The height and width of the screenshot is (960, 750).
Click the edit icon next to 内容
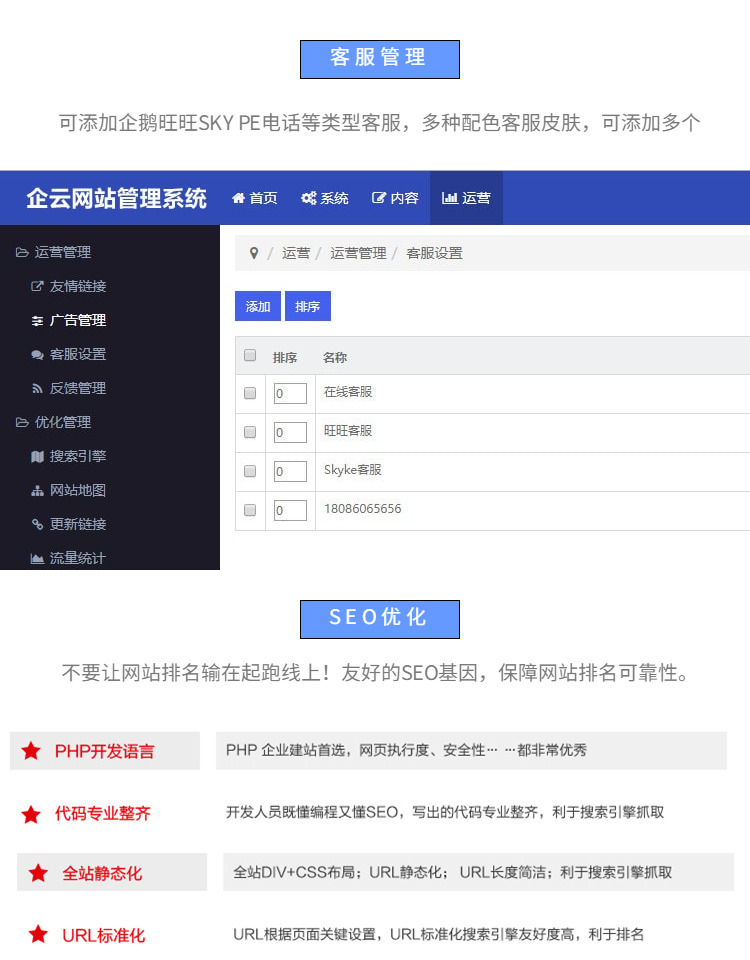379,198
